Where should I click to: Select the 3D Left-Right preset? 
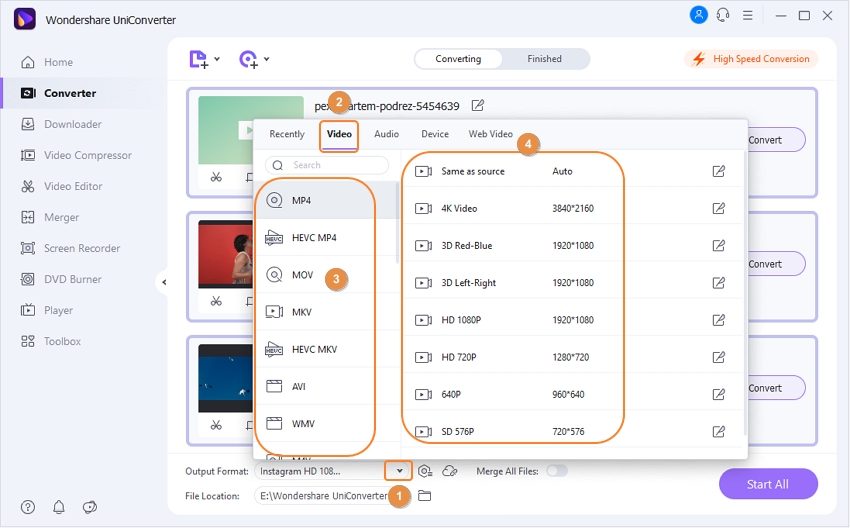574,283
